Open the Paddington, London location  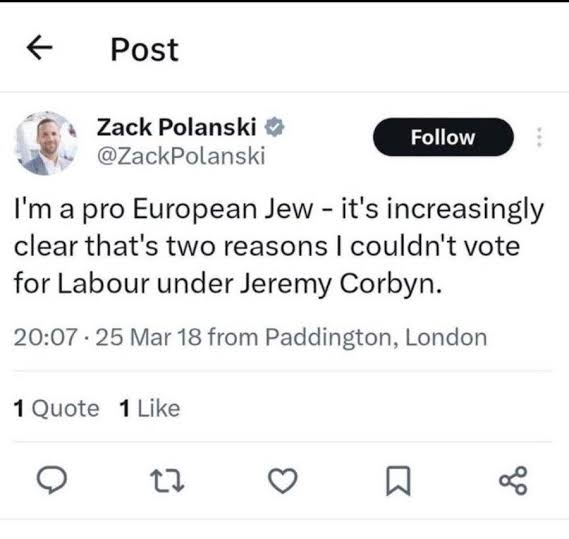pos(376,338)
